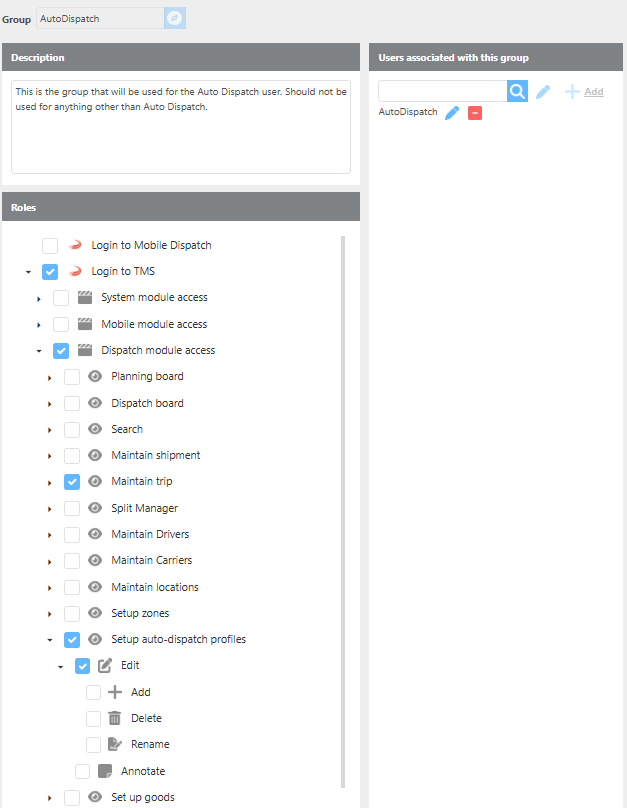The height and width of the screenshot is (808, 627).
Task: Check the Annotate role checkbox
Action: tap(83, 771)
